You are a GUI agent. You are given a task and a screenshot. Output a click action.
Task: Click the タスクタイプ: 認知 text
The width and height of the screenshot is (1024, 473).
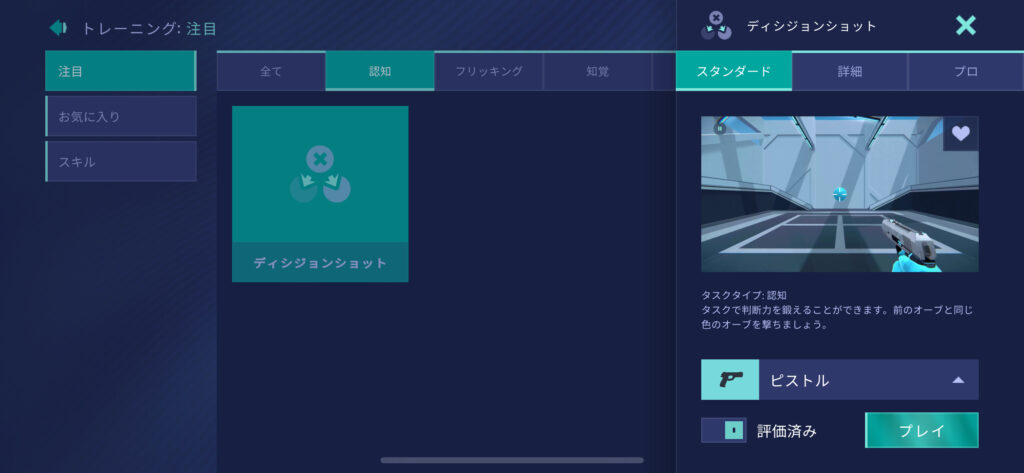tap(744, 295)
